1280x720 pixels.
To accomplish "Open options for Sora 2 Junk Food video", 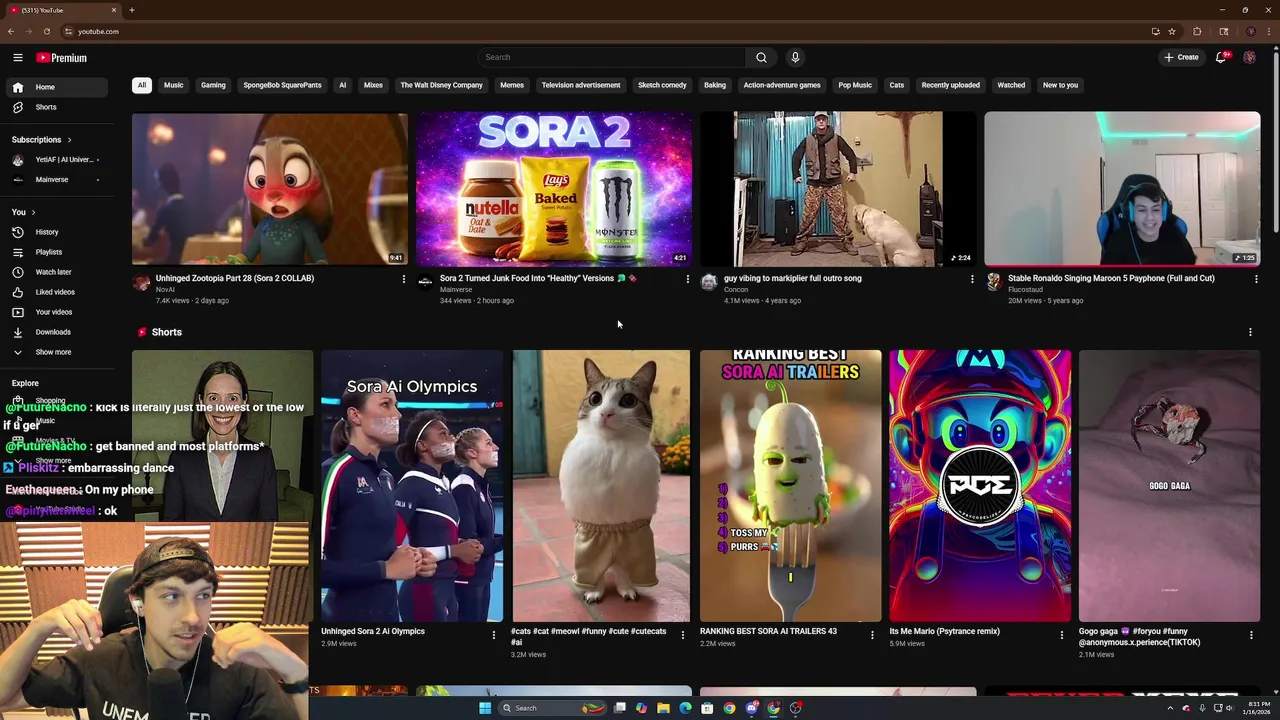I will pyautogui.click(x=687, y=279).
